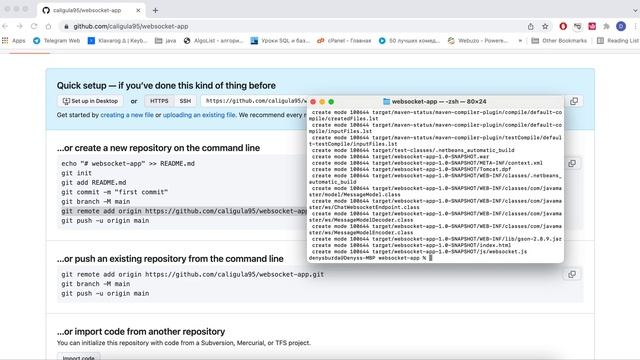The image size is (640, 360).
Task: Open the profile avatar D
Action: coord(621,26)
